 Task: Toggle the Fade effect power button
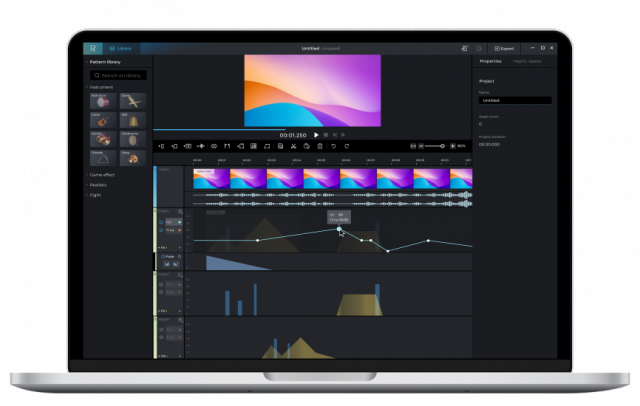(x=163, y=257)
